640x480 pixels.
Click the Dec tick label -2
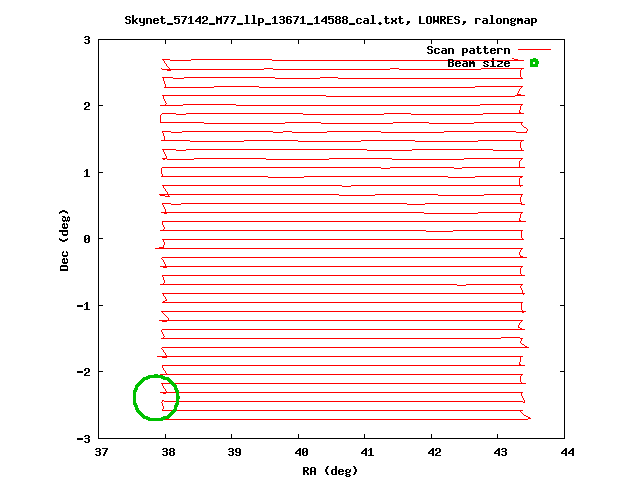pos(84,372)
